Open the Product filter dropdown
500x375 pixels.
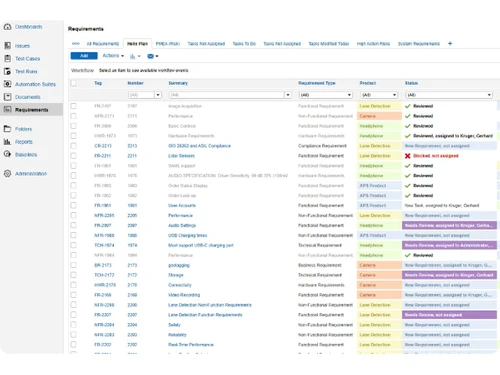click(379, 95)
